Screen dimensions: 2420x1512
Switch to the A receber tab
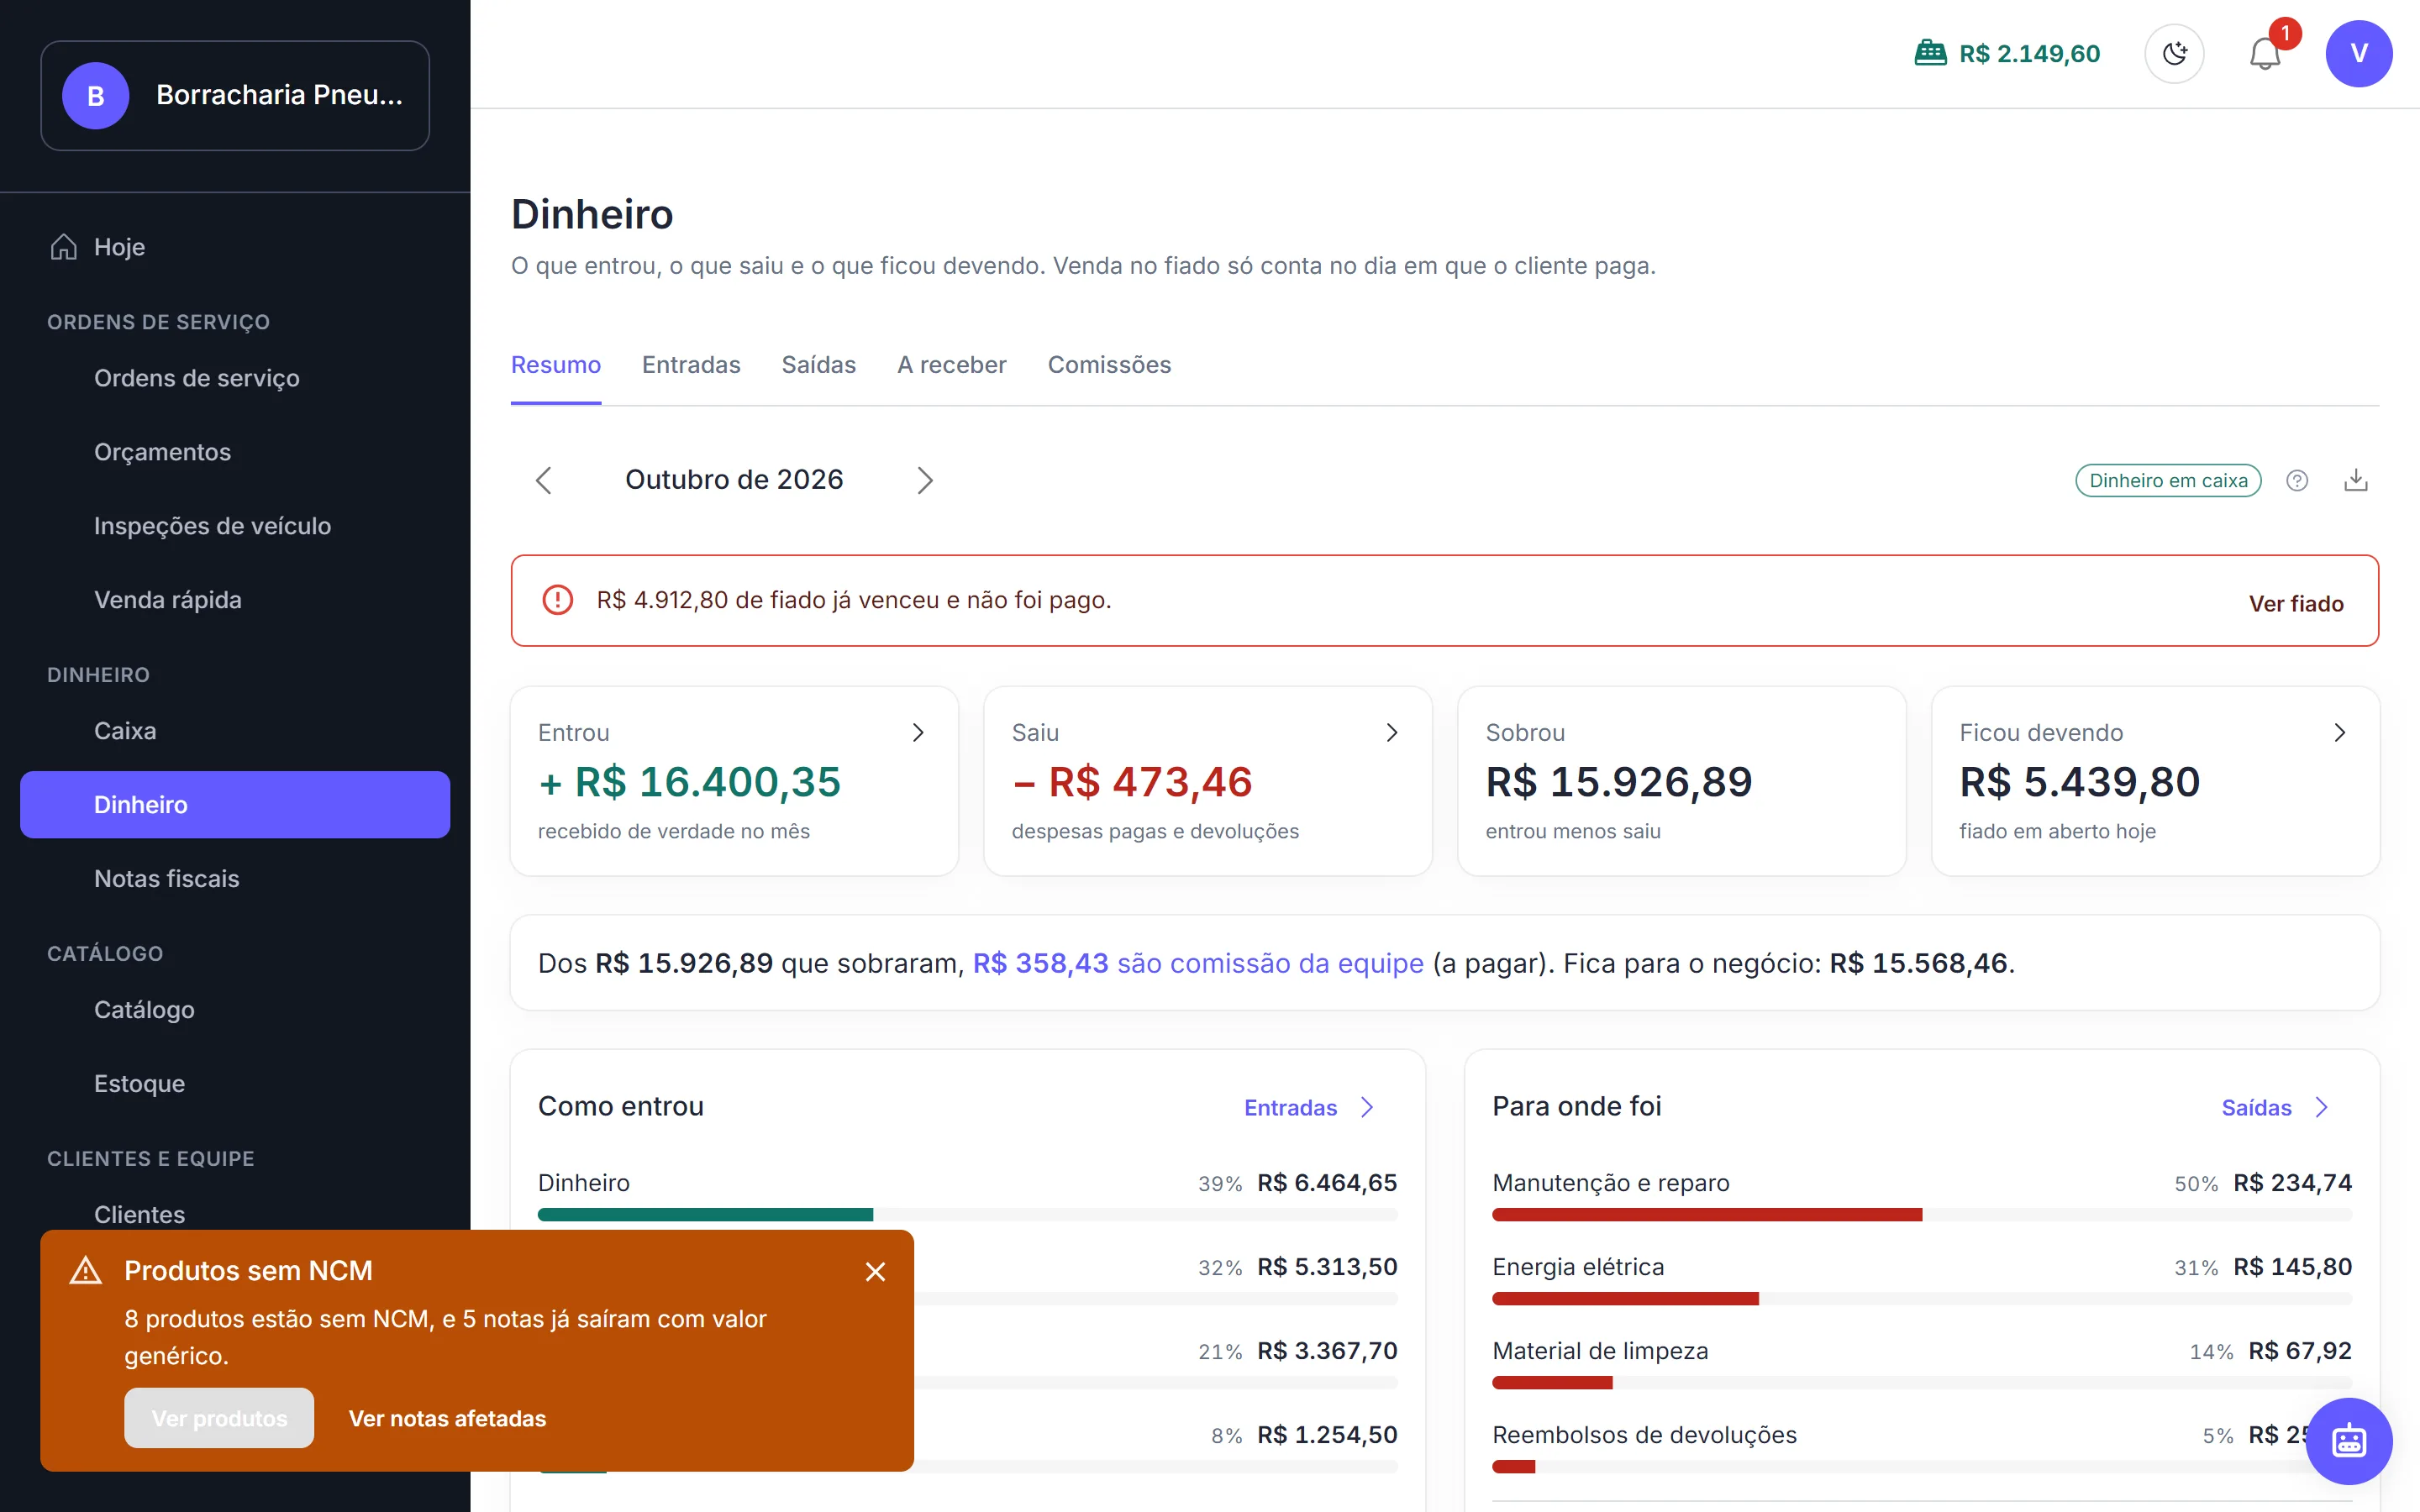pos(952,365)
